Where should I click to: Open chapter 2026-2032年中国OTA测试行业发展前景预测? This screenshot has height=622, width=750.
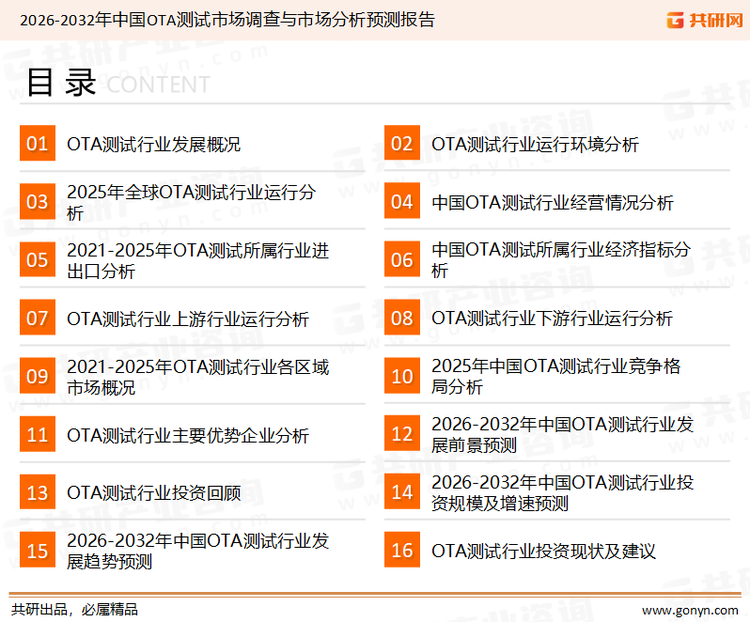point(562,434)
